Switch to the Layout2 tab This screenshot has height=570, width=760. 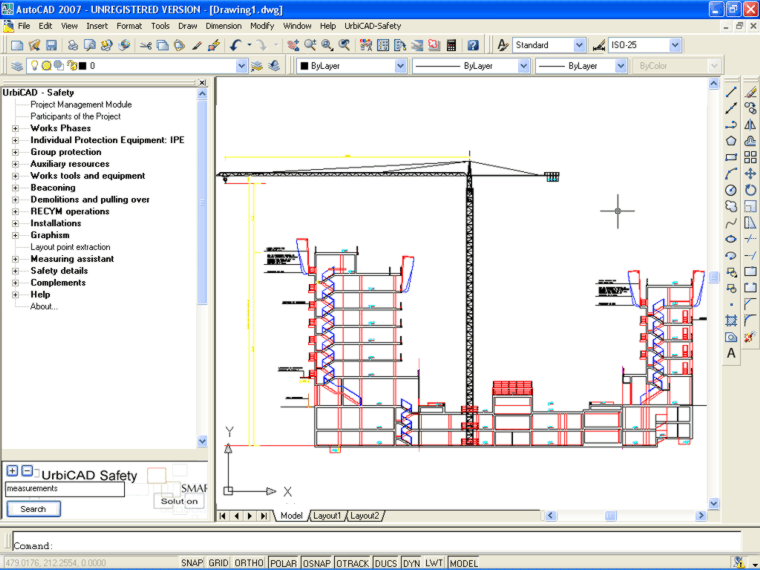point(364,516)
